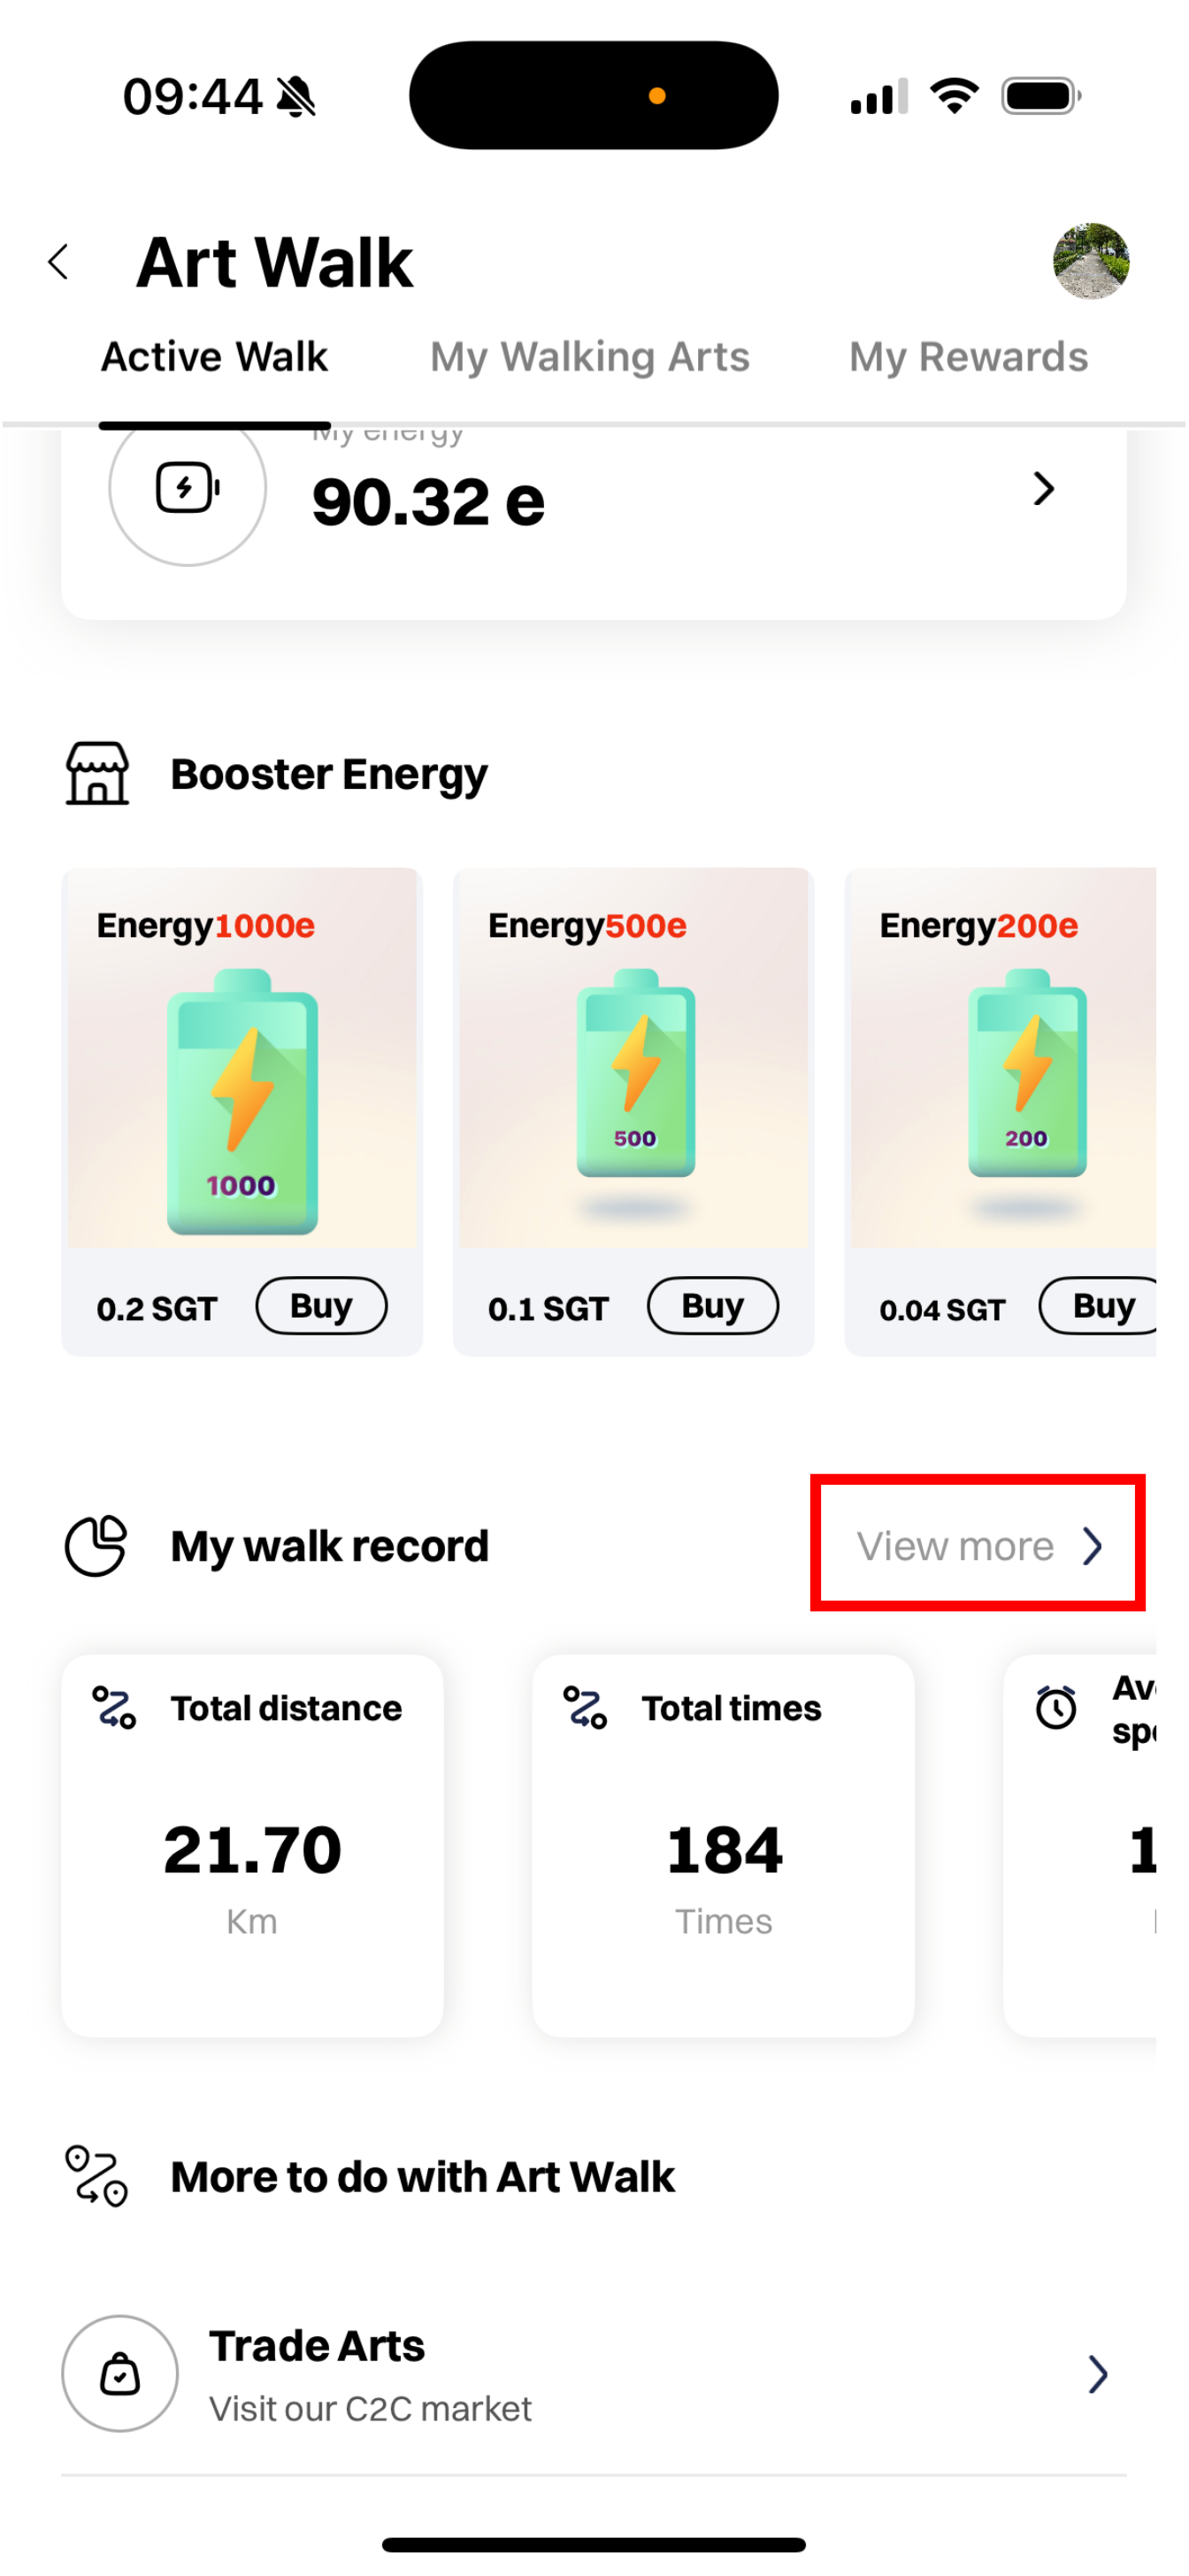Switch to My Rewards tab
1189x2576 pixels.
967,357
